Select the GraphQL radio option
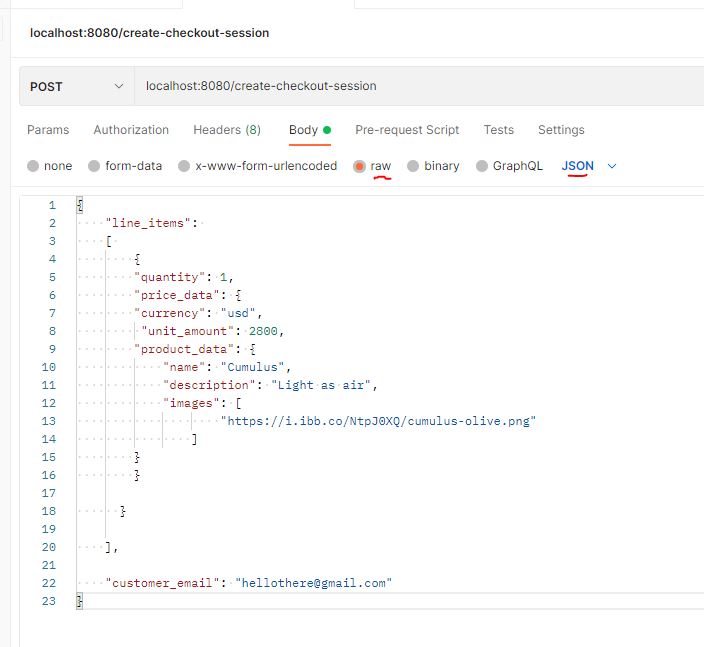 click(481, 166)
